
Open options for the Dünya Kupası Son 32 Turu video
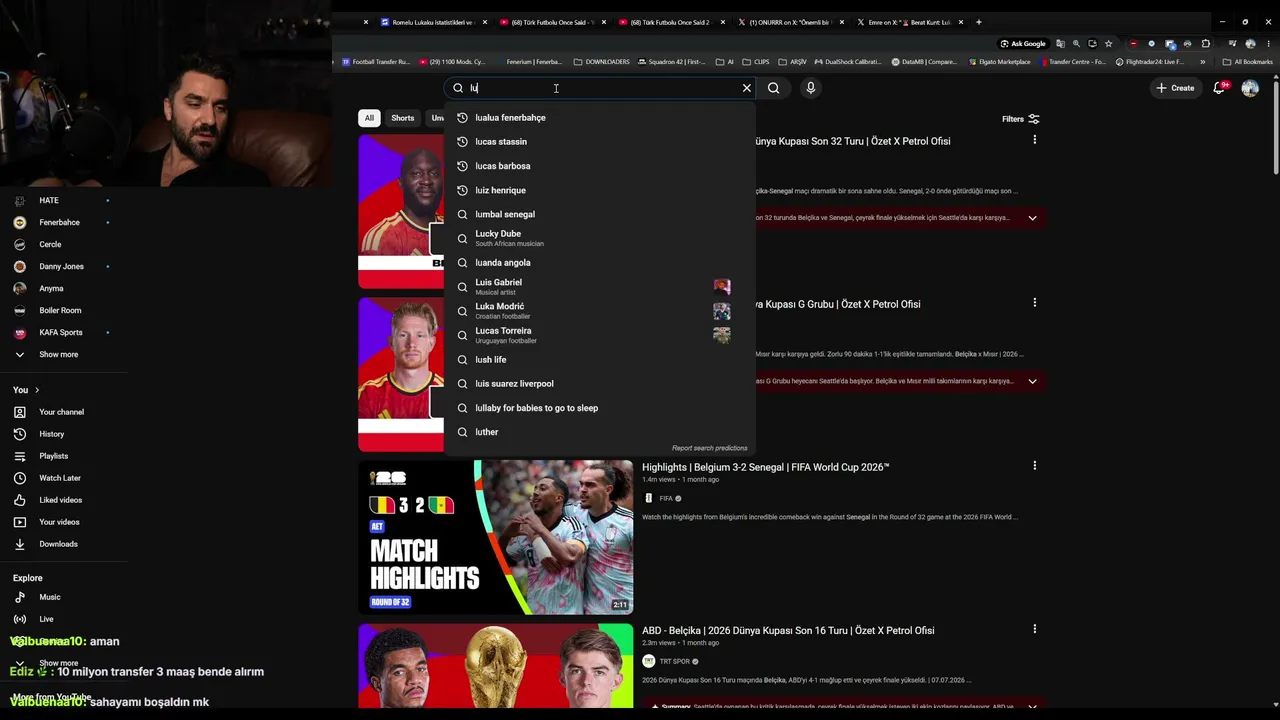click(1034, 140)
